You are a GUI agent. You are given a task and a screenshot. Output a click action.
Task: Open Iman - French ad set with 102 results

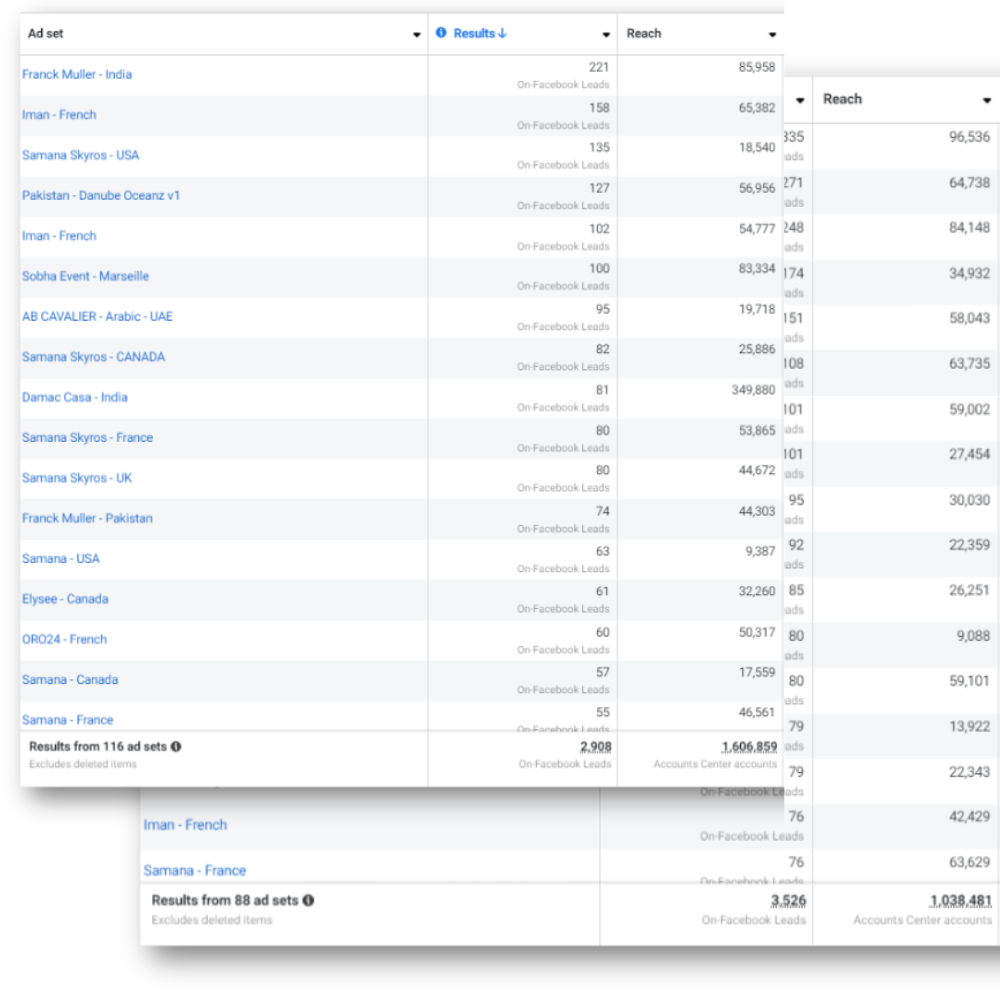59,236
